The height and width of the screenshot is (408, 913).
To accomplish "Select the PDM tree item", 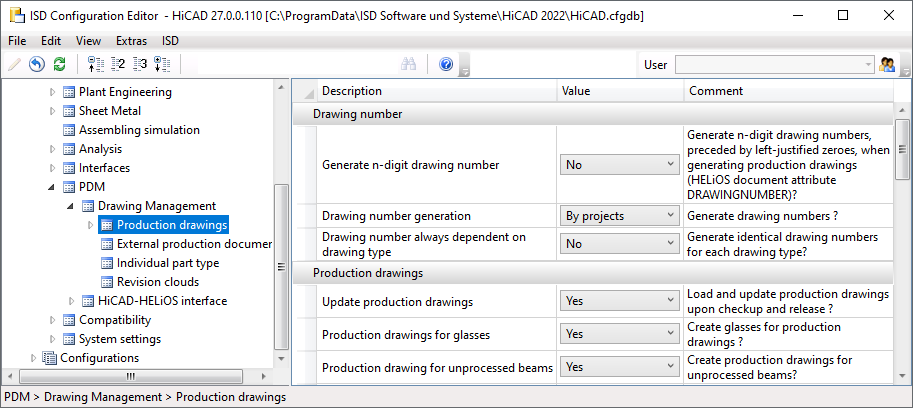I will pyautogui.click(x=92, y=187).
